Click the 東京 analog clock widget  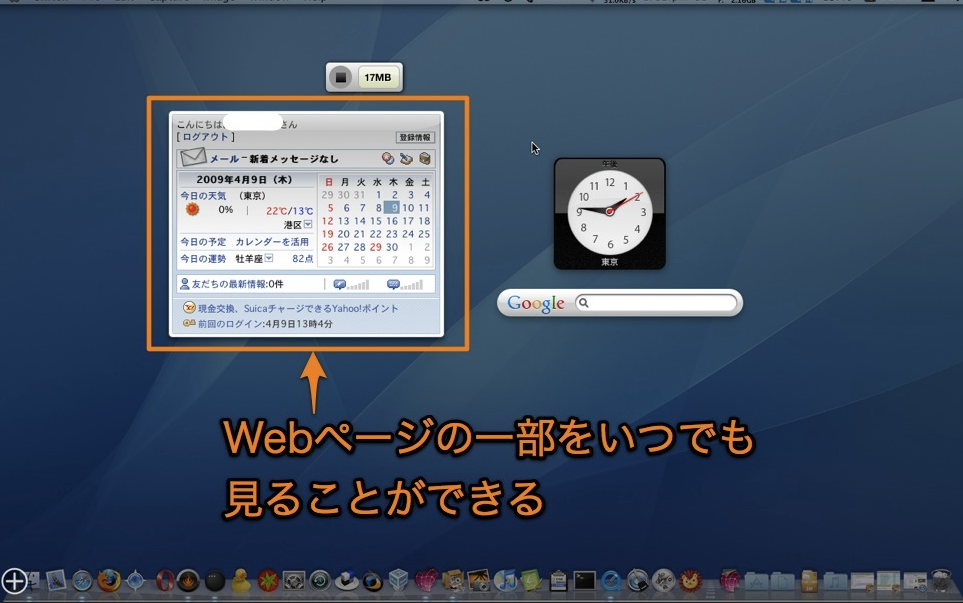(610, 214)
